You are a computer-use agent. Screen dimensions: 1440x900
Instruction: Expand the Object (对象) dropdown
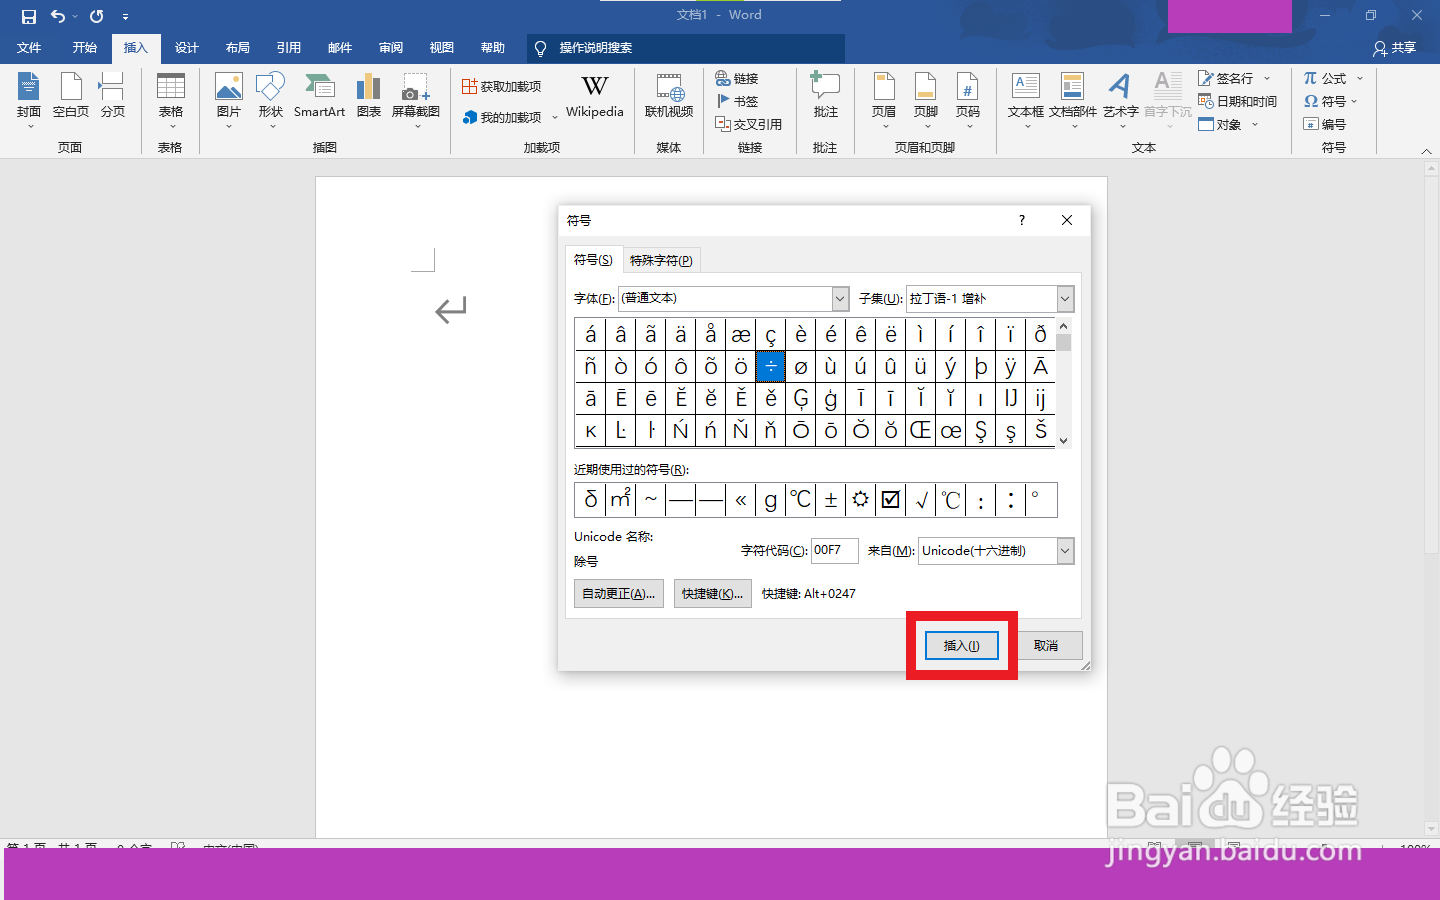pos(1255,125)
